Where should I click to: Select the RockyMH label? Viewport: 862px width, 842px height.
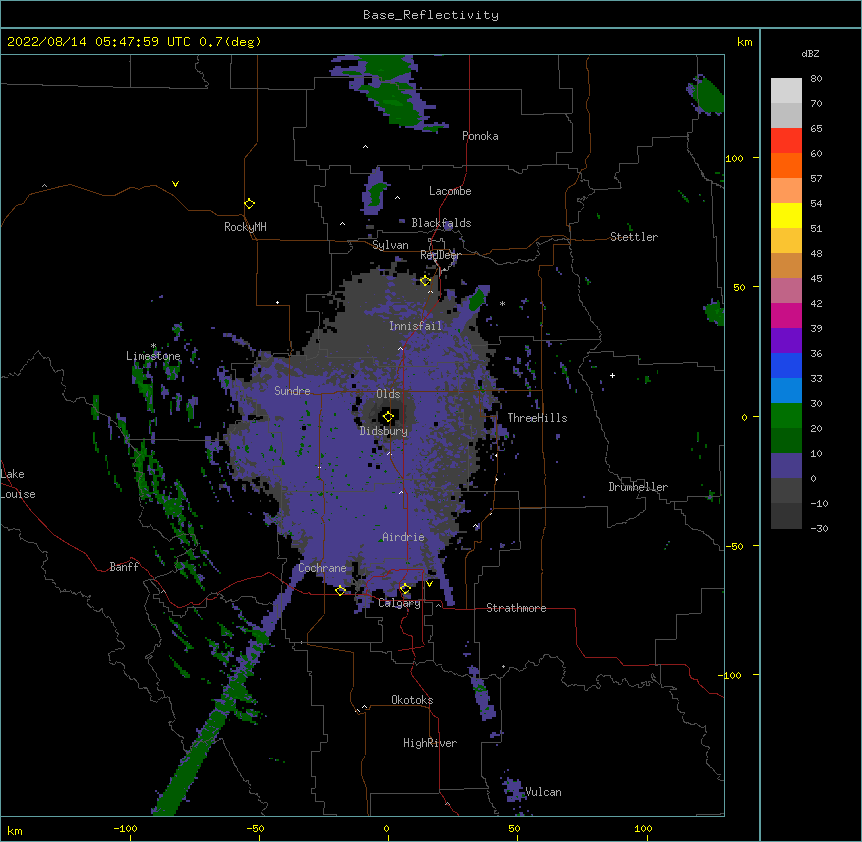click(245, 227)
